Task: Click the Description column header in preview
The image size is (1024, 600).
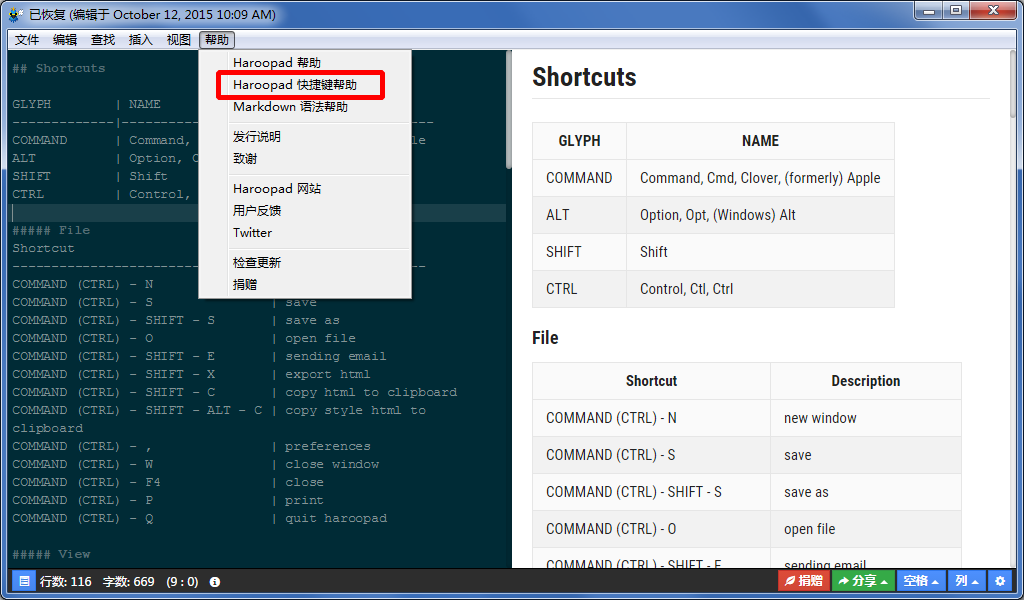Action: [x=865, y=381]
